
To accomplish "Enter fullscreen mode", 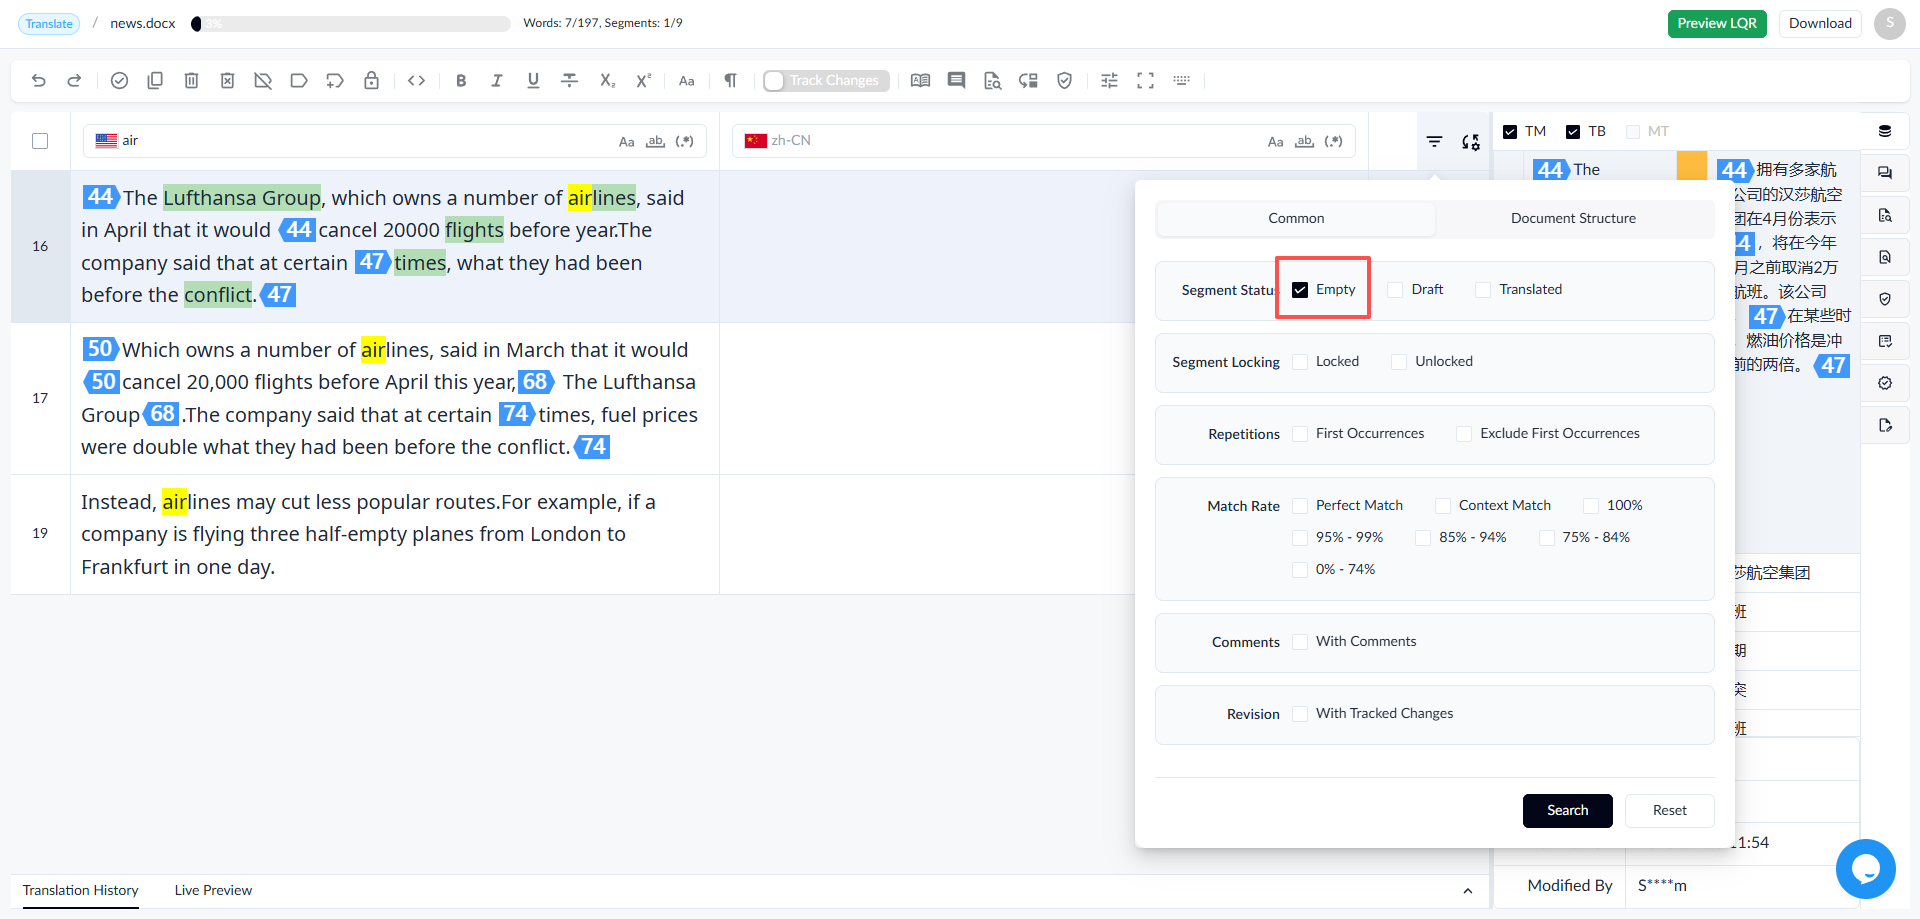I will pyautogui.click(x=1146, y=81).
